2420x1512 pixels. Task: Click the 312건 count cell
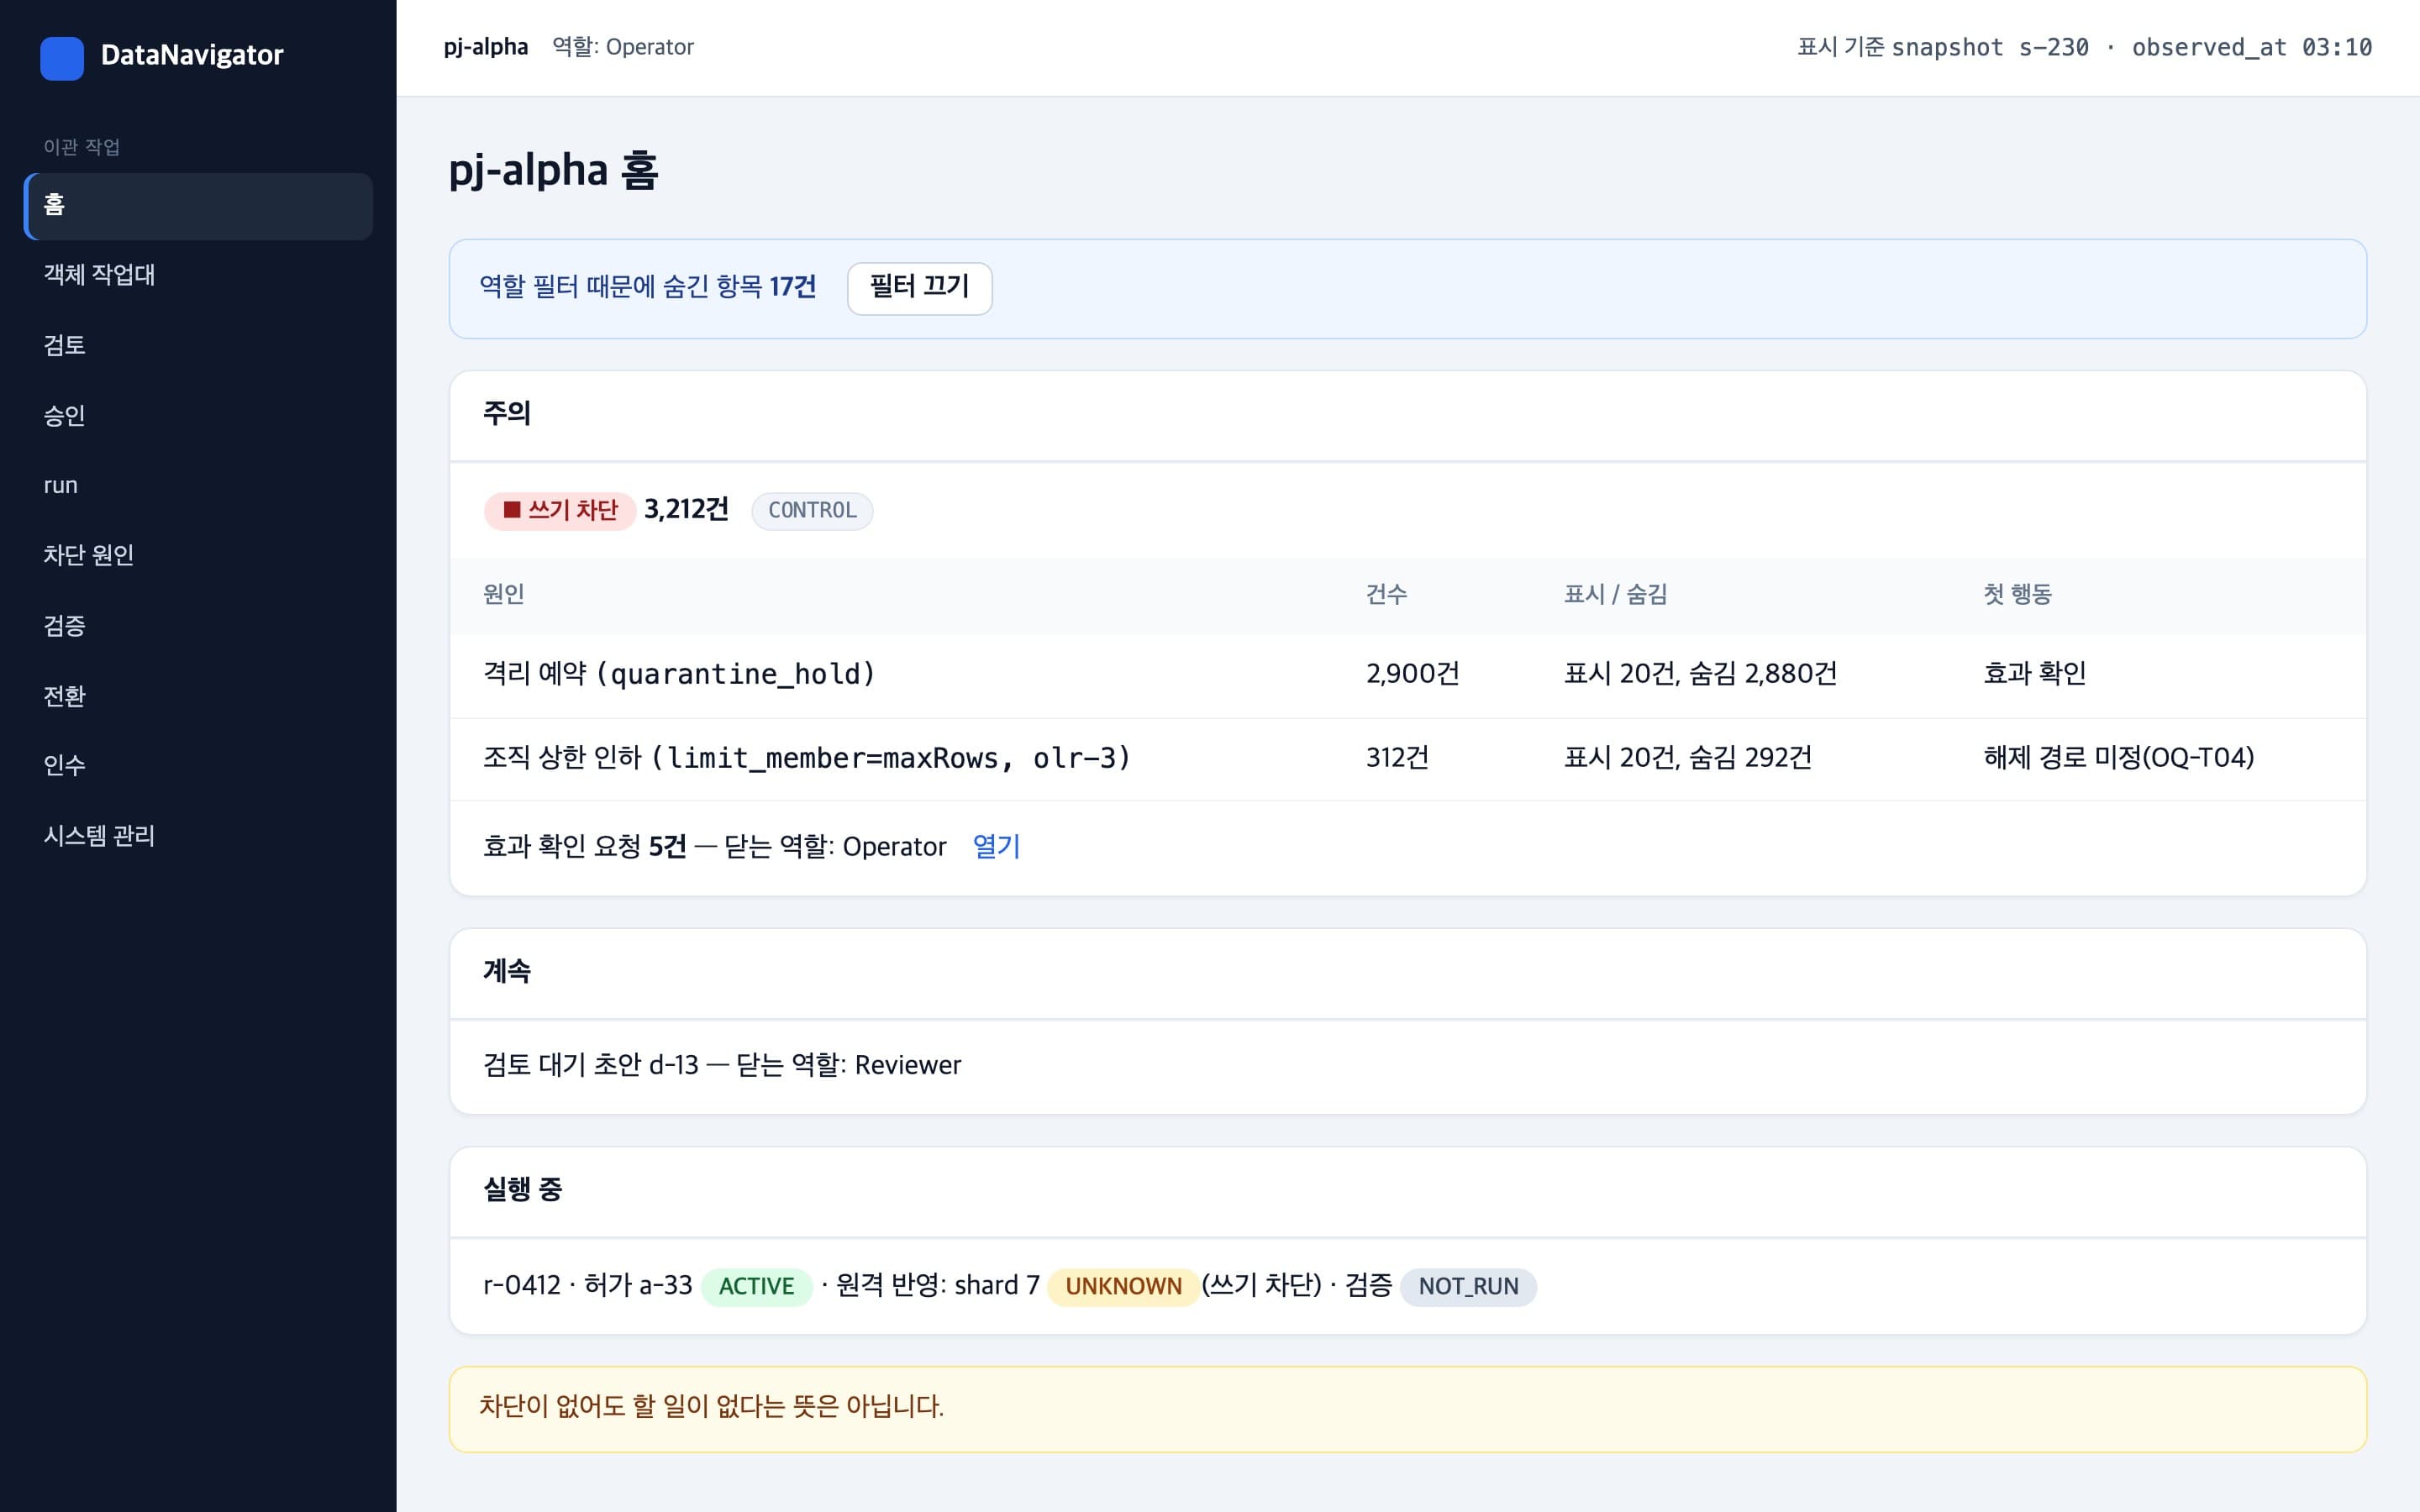point(1397,758)
